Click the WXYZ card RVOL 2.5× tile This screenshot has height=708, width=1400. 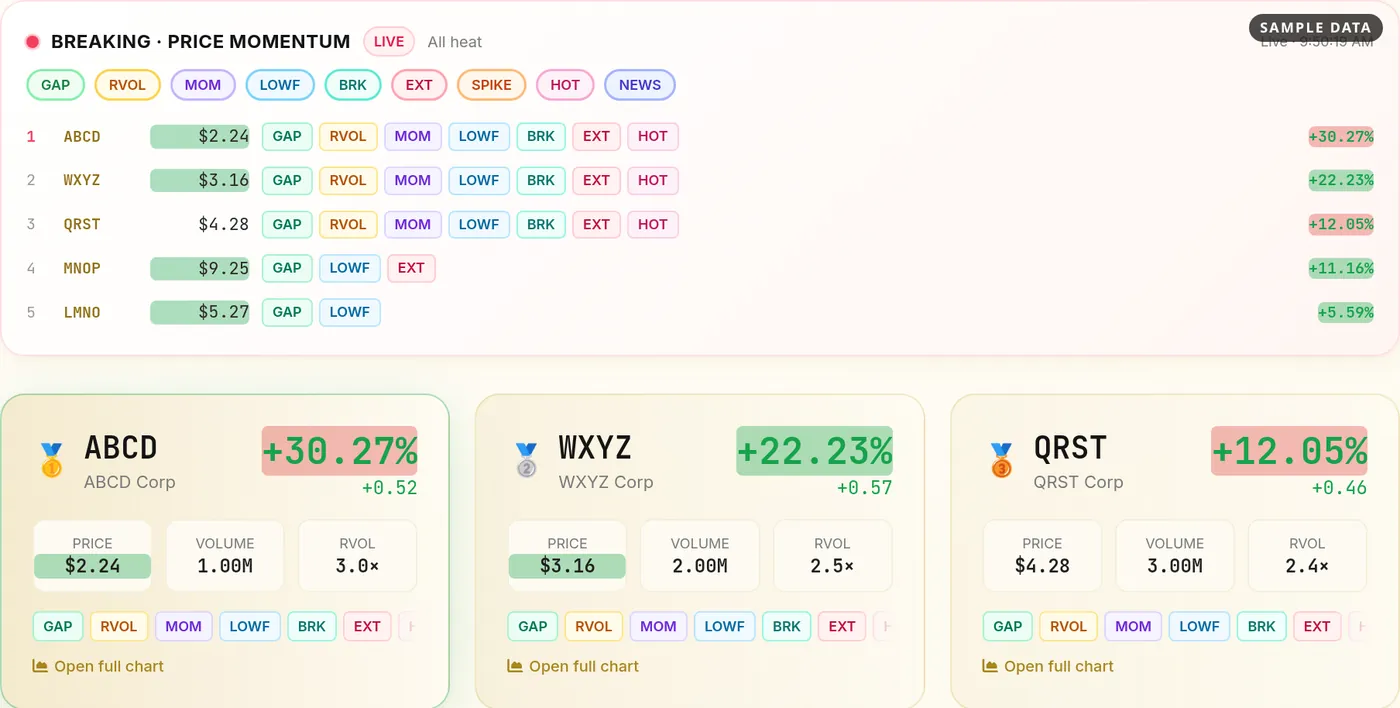(832, 556)
